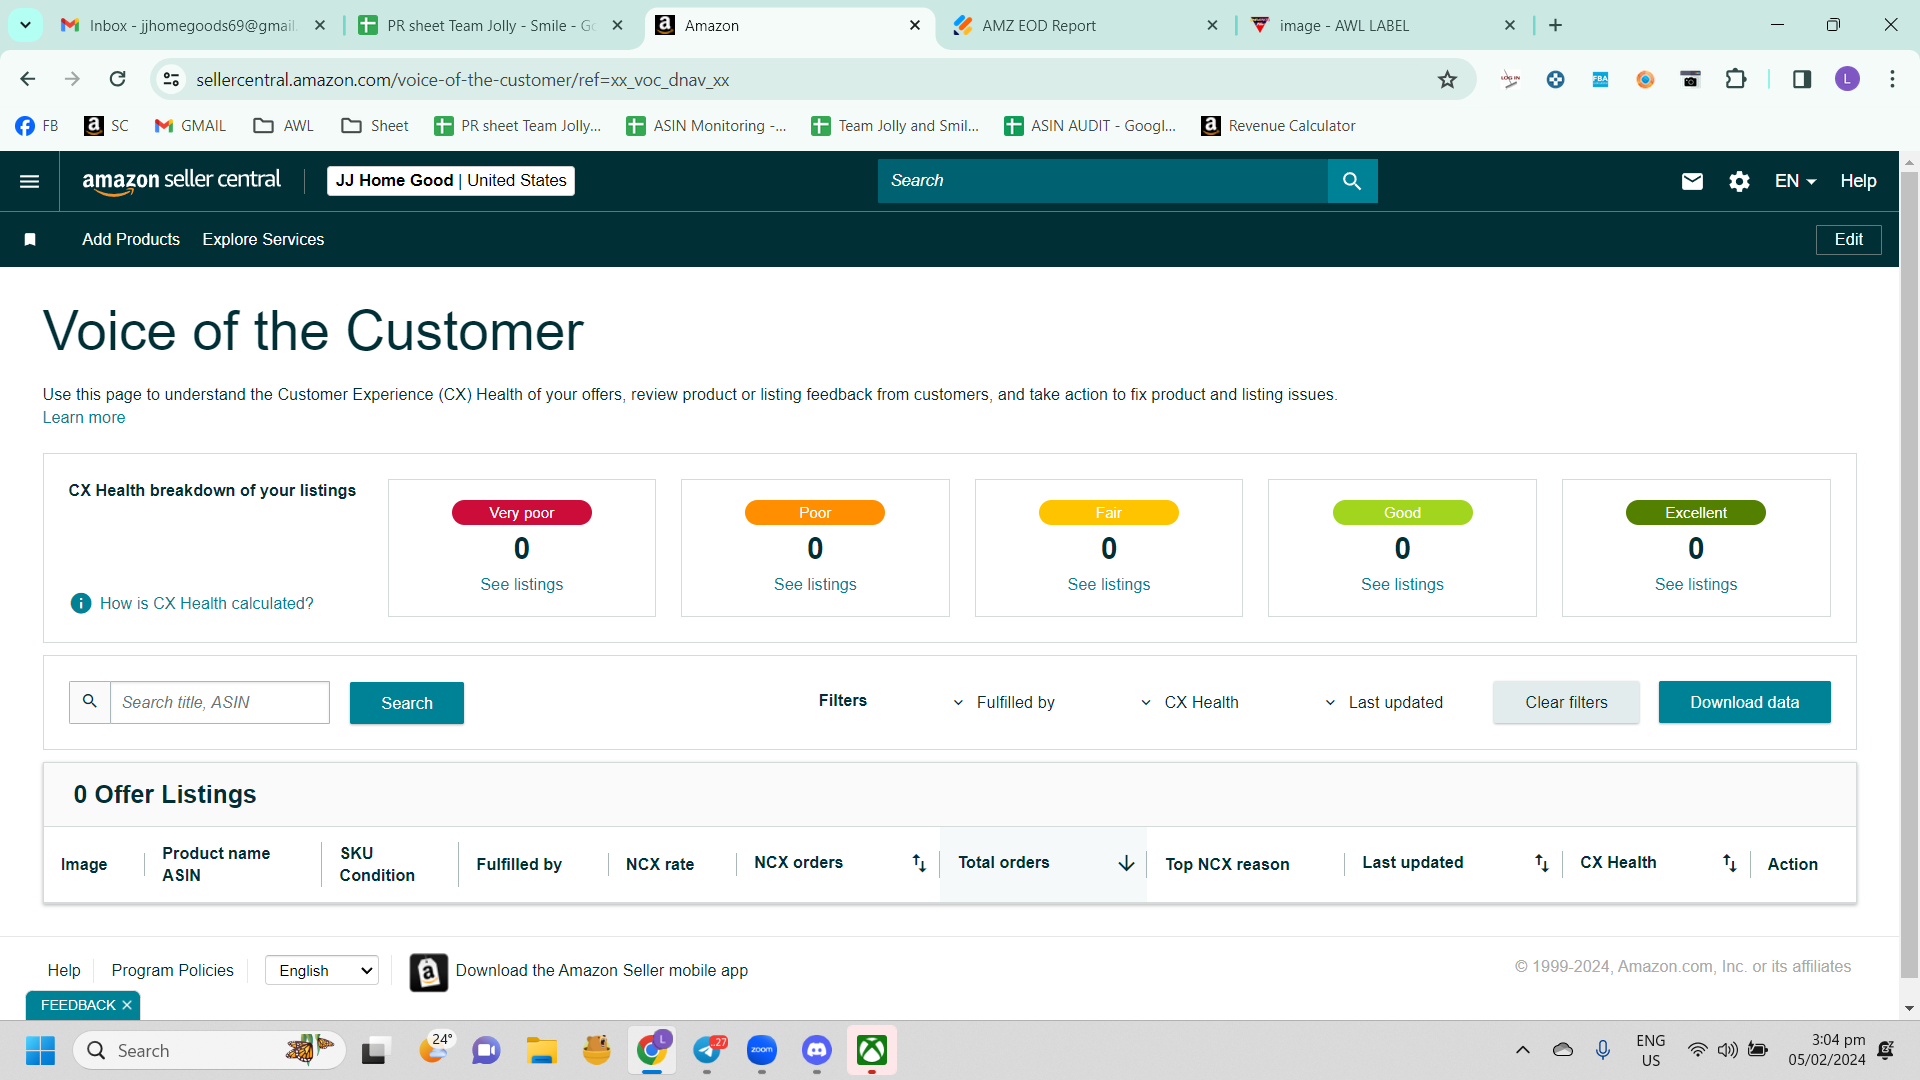The width and height of the screenshot is (1920, 1080).
Task: Select the Poor orange health badge
Action: [x=815, y=512]
